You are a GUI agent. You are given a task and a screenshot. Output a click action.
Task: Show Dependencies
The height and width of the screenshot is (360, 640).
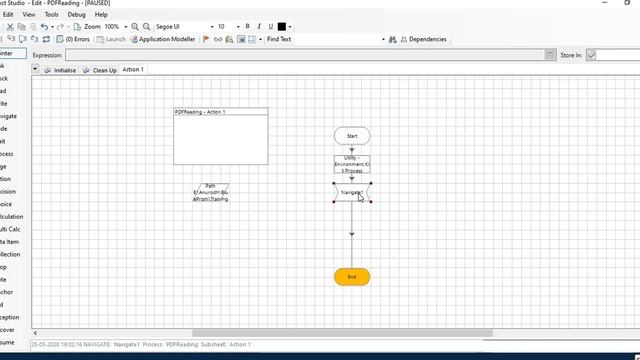[424, 39]
